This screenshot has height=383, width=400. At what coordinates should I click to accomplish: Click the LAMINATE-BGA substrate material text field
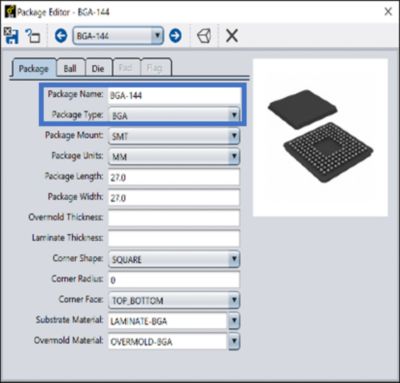[168, 321]
